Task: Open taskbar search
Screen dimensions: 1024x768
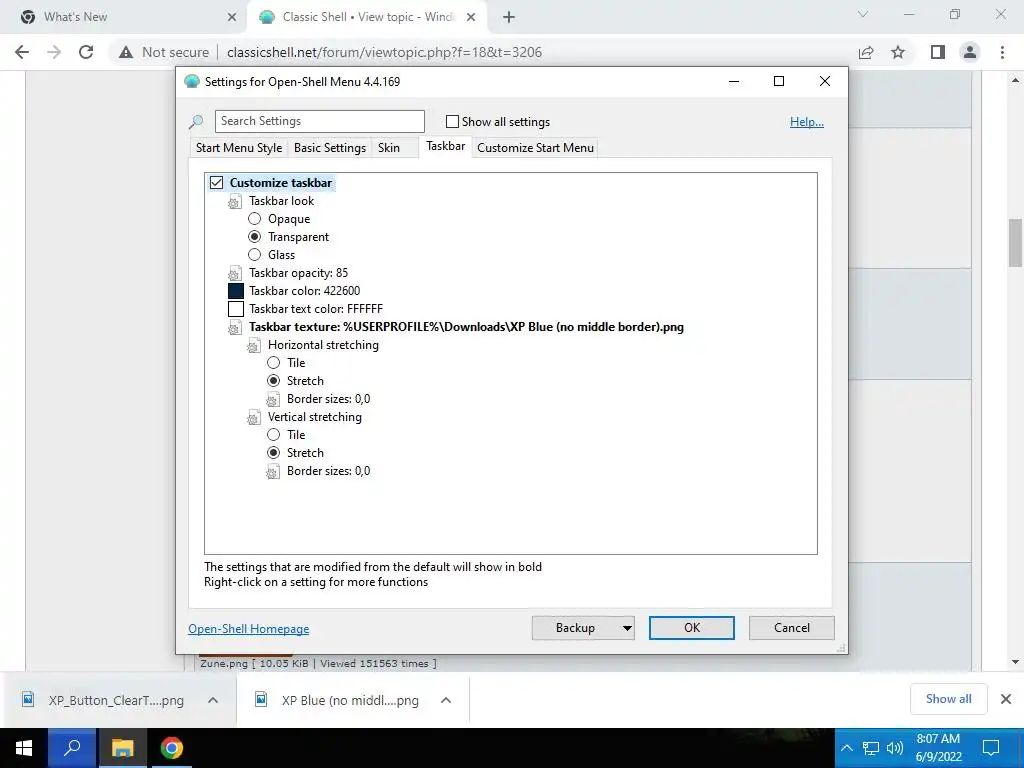Action: coord(72,748)
